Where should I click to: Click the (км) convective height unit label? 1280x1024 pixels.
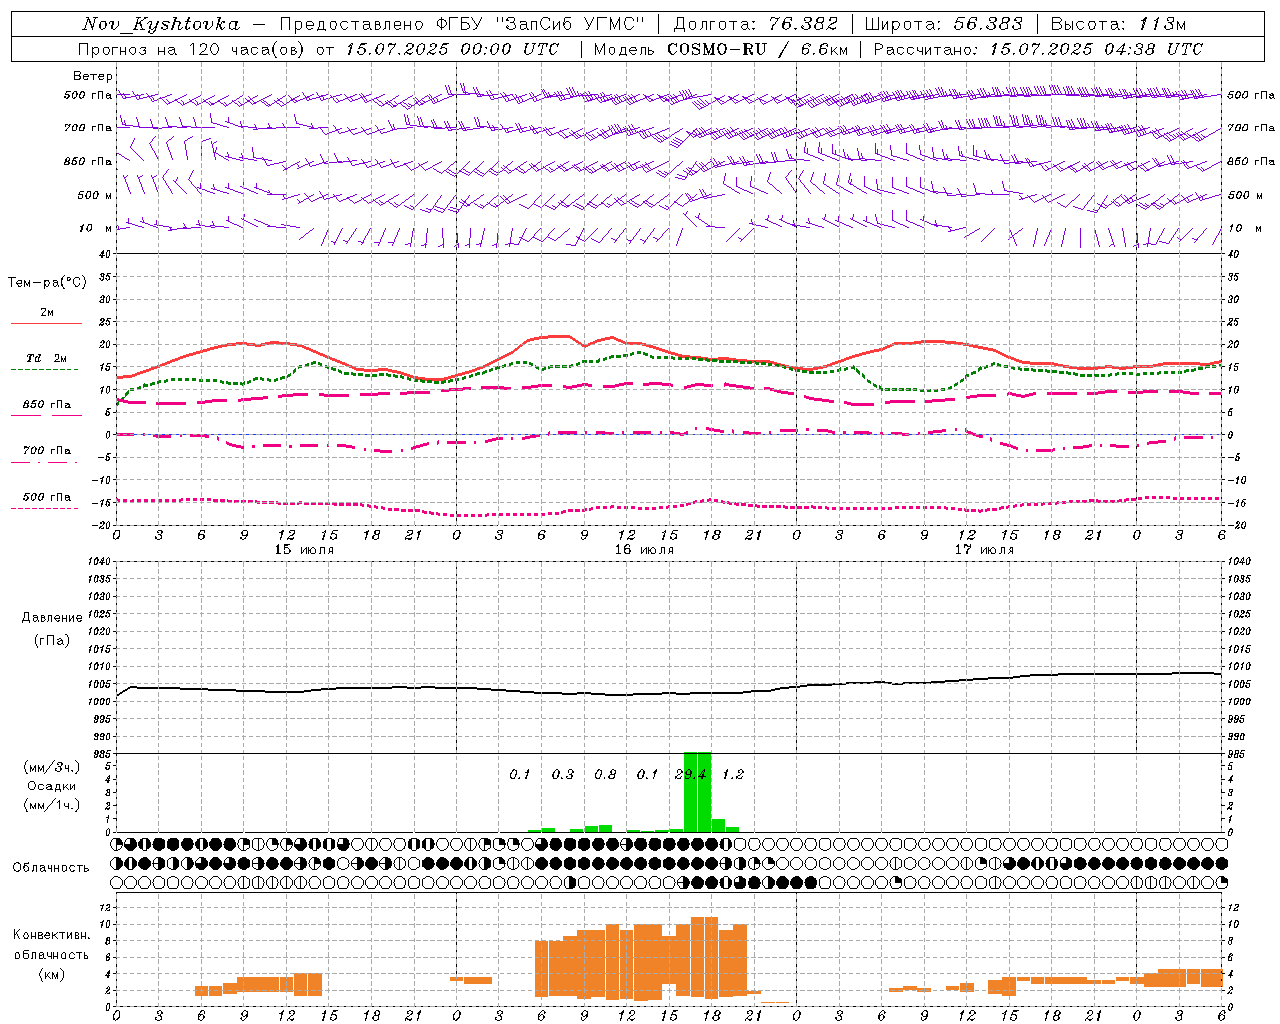51,974
